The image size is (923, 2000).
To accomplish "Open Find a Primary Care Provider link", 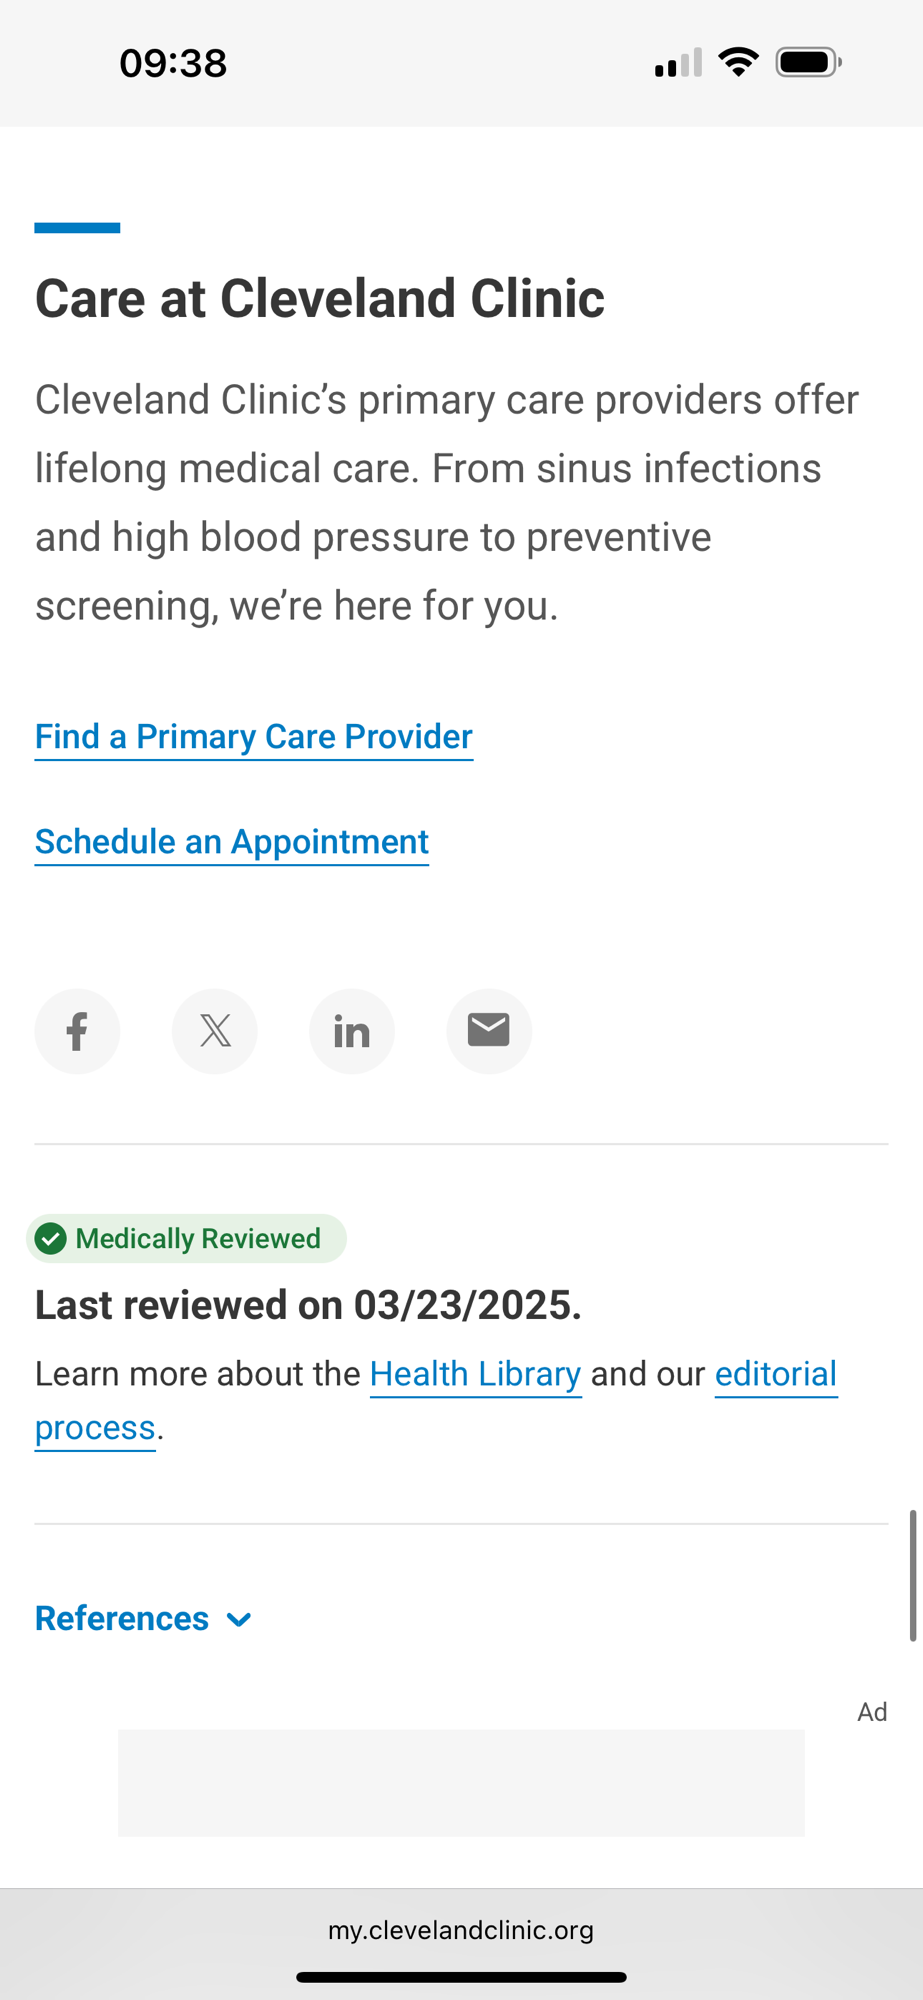I will (x=254, y=737).
